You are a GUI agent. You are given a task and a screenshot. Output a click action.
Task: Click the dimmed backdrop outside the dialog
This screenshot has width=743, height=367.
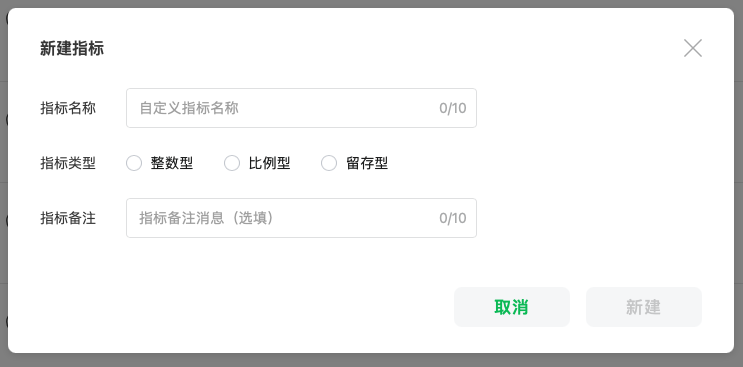point(372,361)
